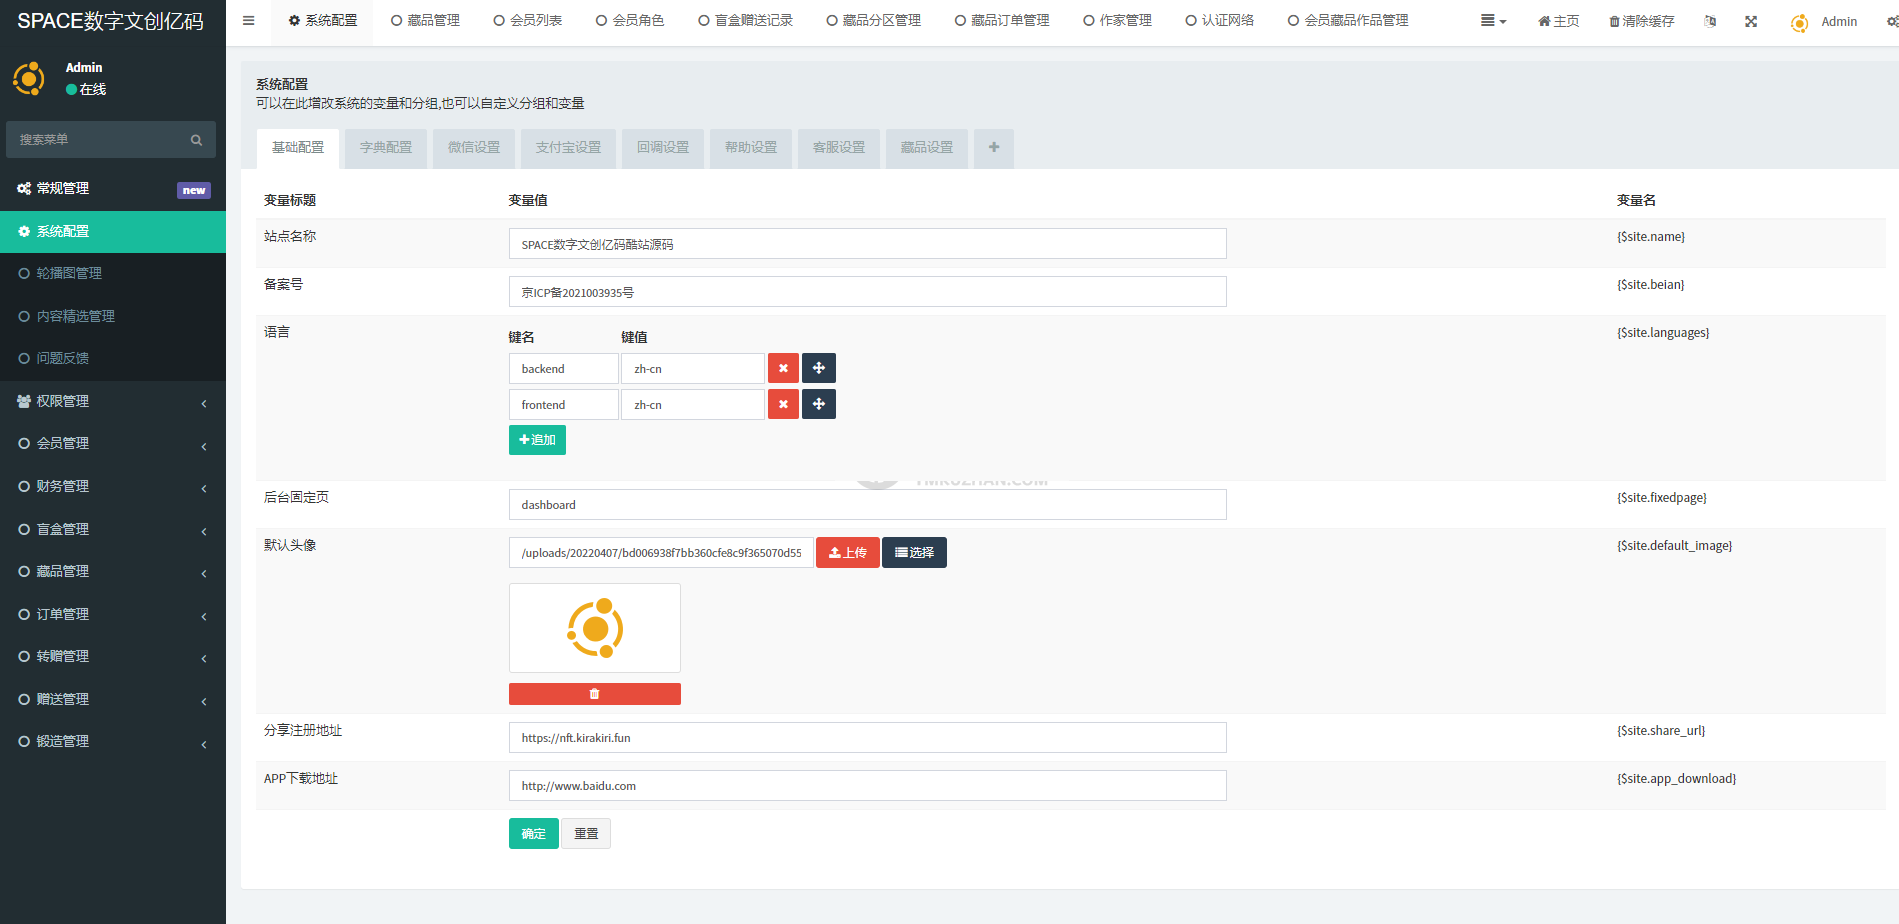
Task: Click the search icon in menu search
Action: point(196,140)
